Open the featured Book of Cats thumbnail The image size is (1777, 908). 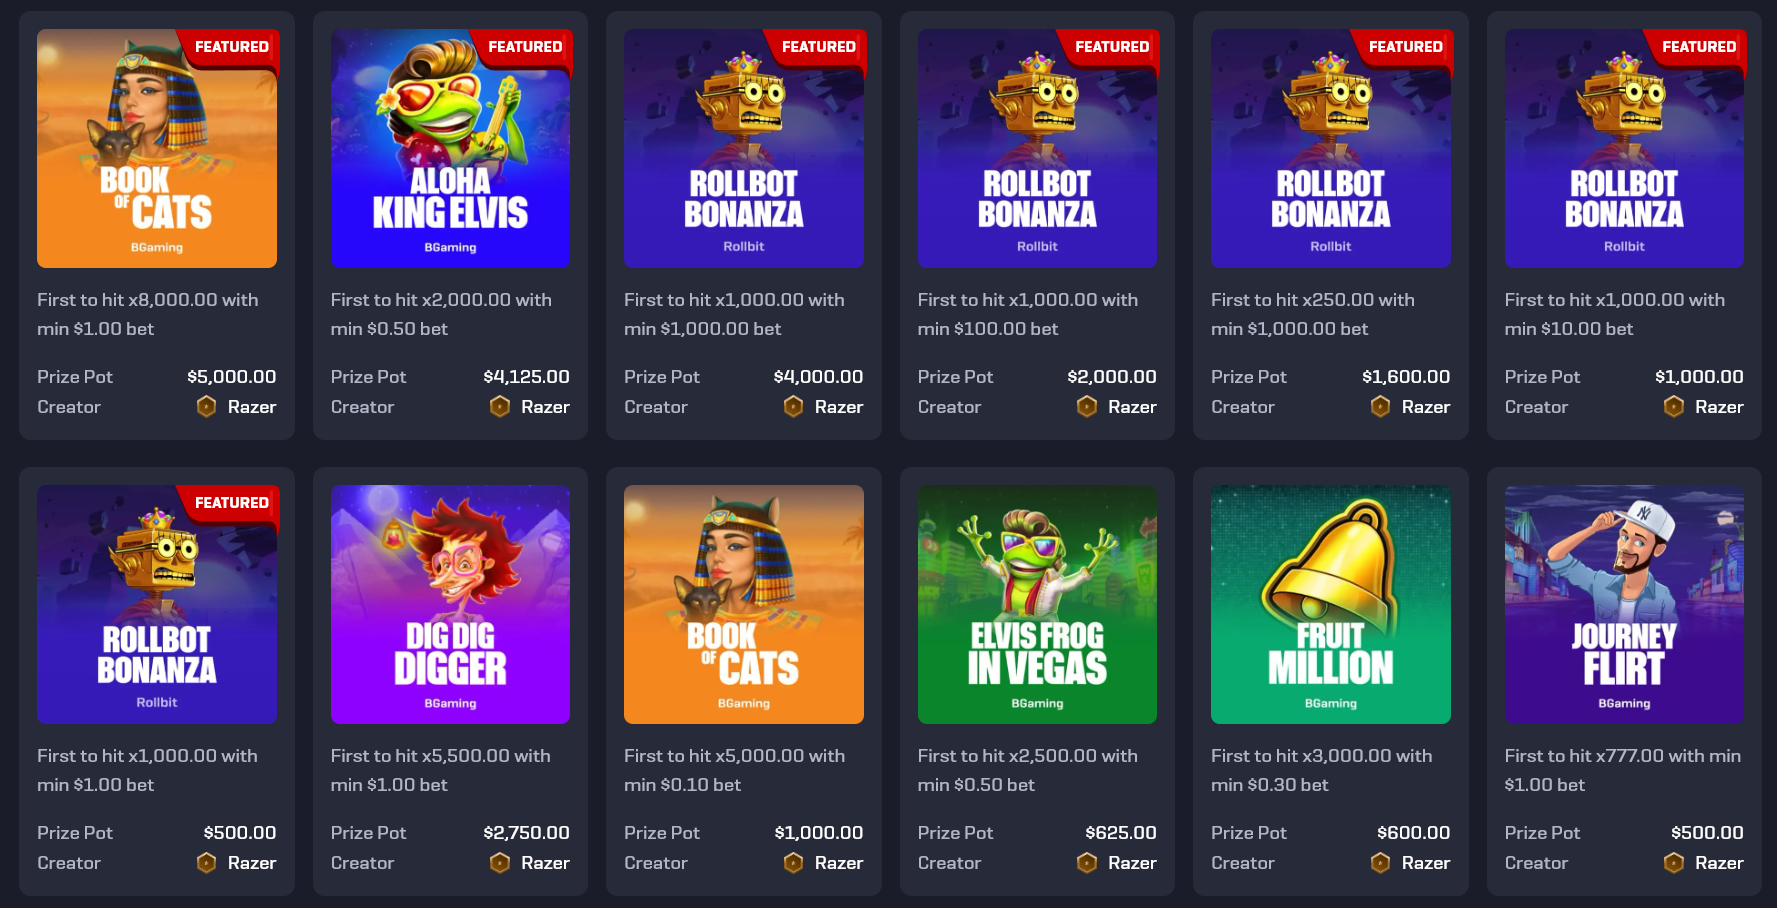157,148
